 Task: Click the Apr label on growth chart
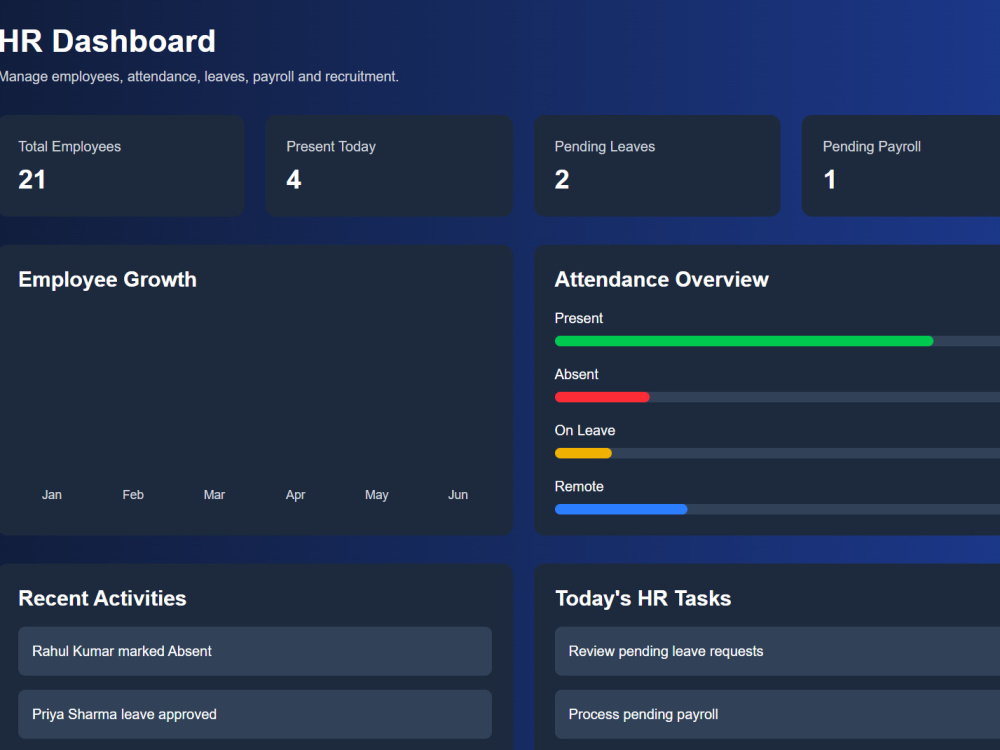(x=295, y=495)
